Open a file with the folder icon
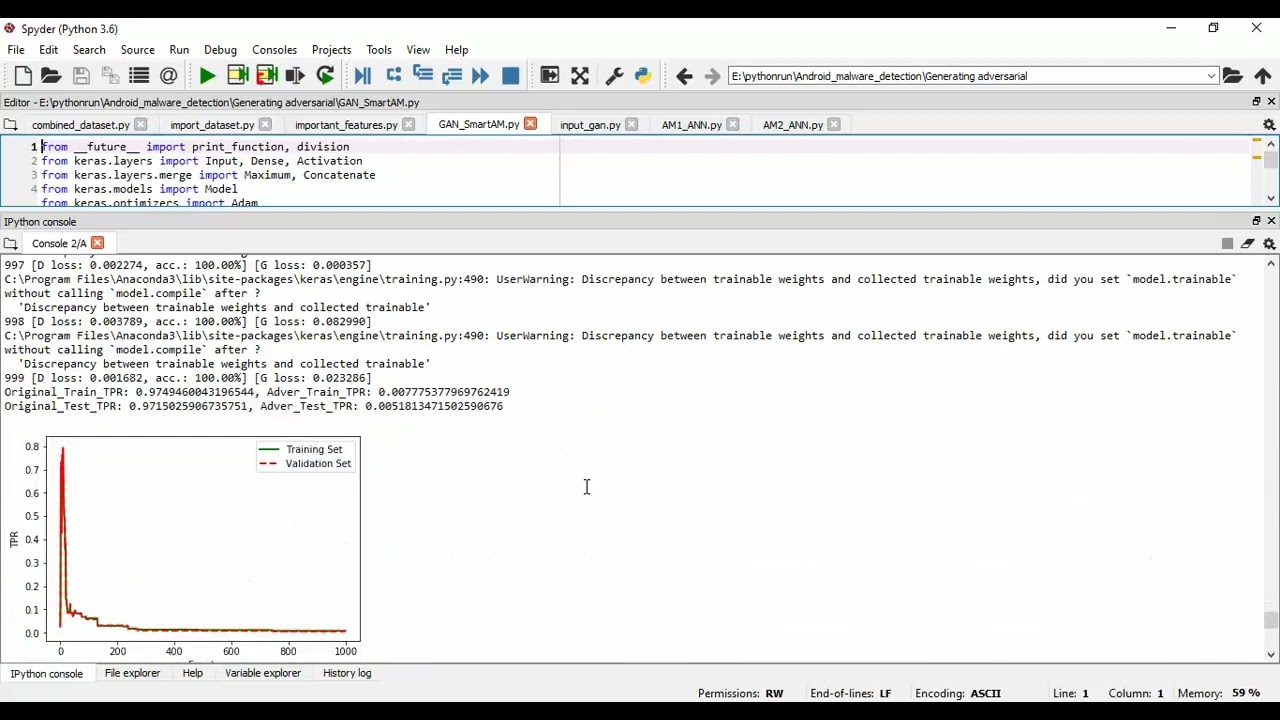Image resolution: width=1280 pixels, height=720 pixels. click(x=51, y=76)
